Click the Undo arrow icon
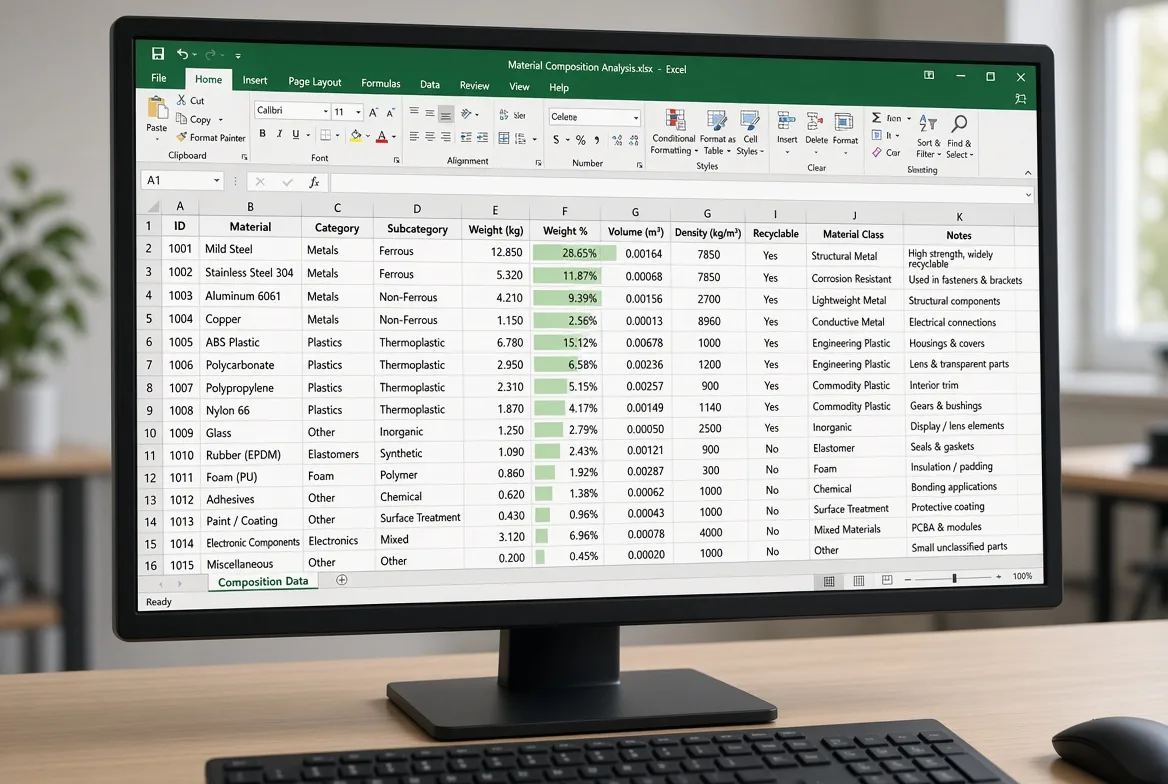 click(x=182, y=54)
